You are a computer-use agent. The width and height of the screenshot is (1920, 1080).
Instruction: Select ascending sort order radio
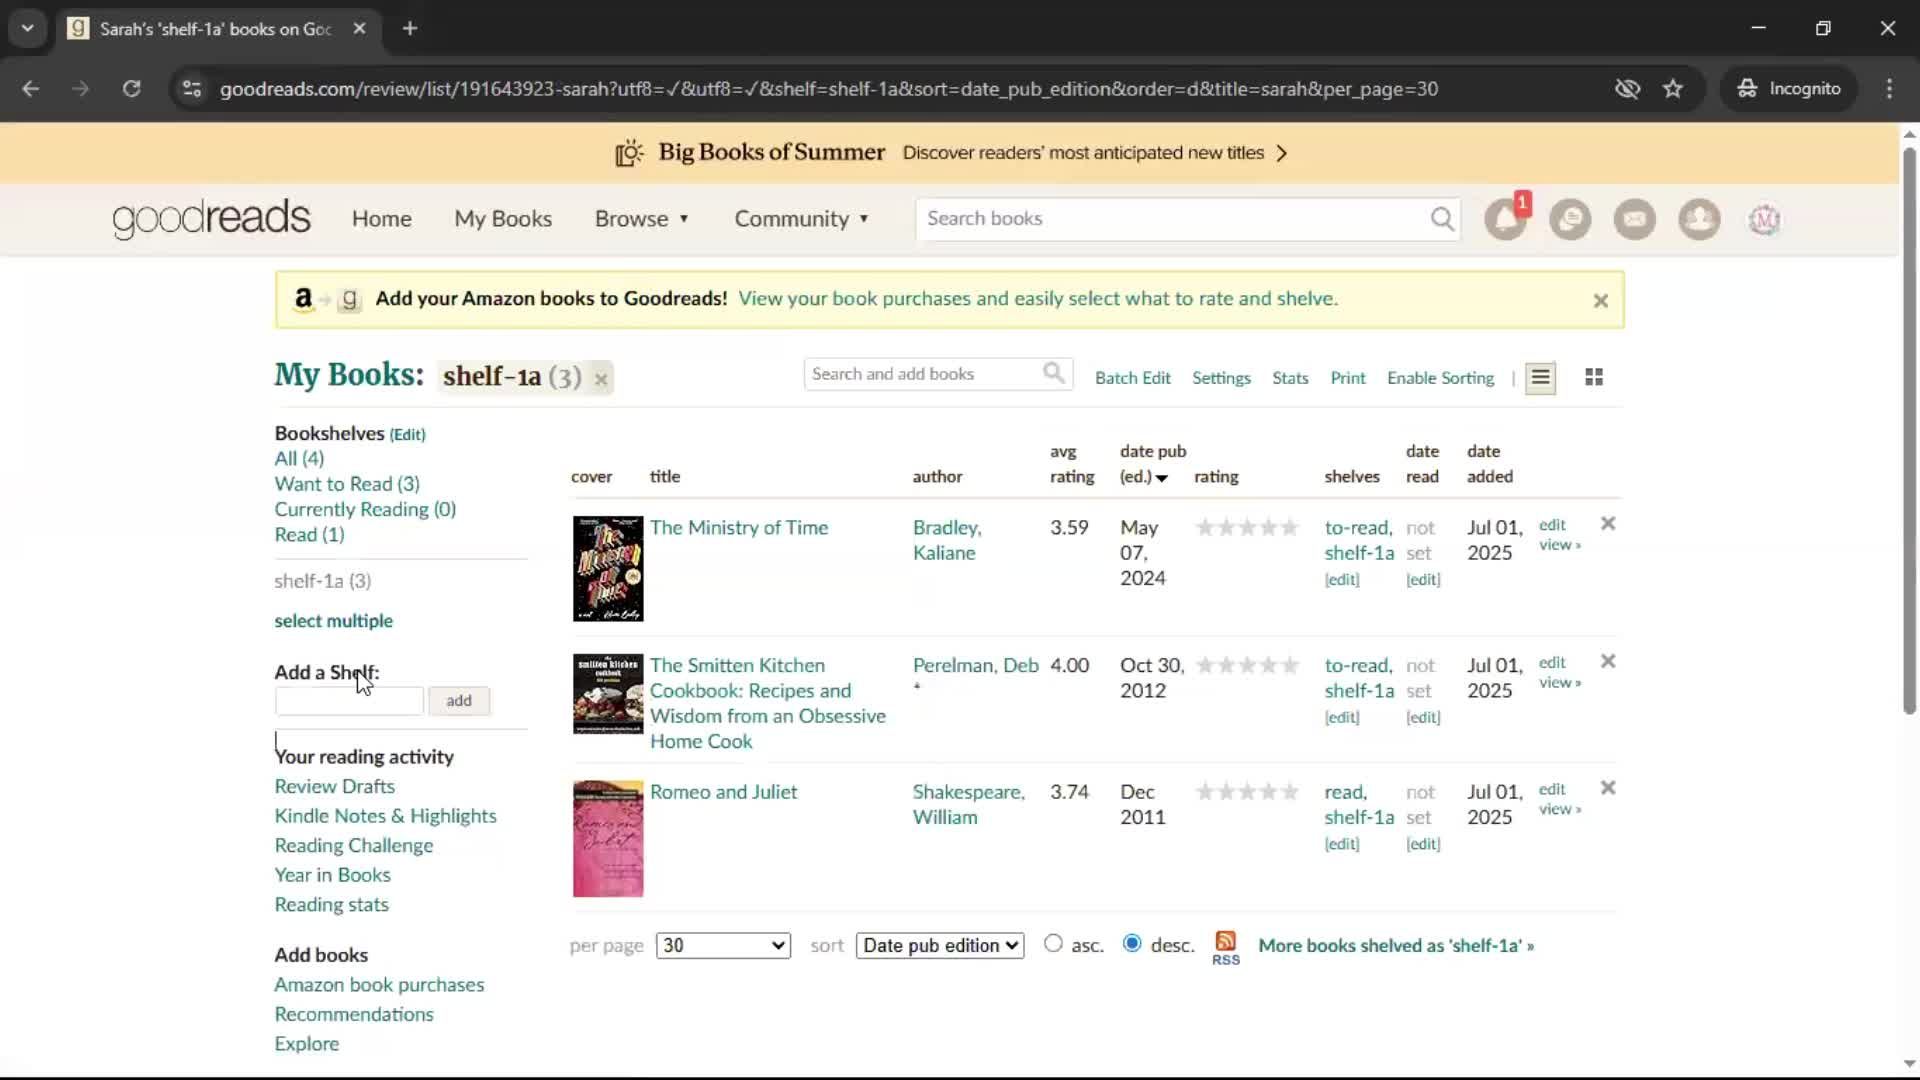coord(1053,943)
